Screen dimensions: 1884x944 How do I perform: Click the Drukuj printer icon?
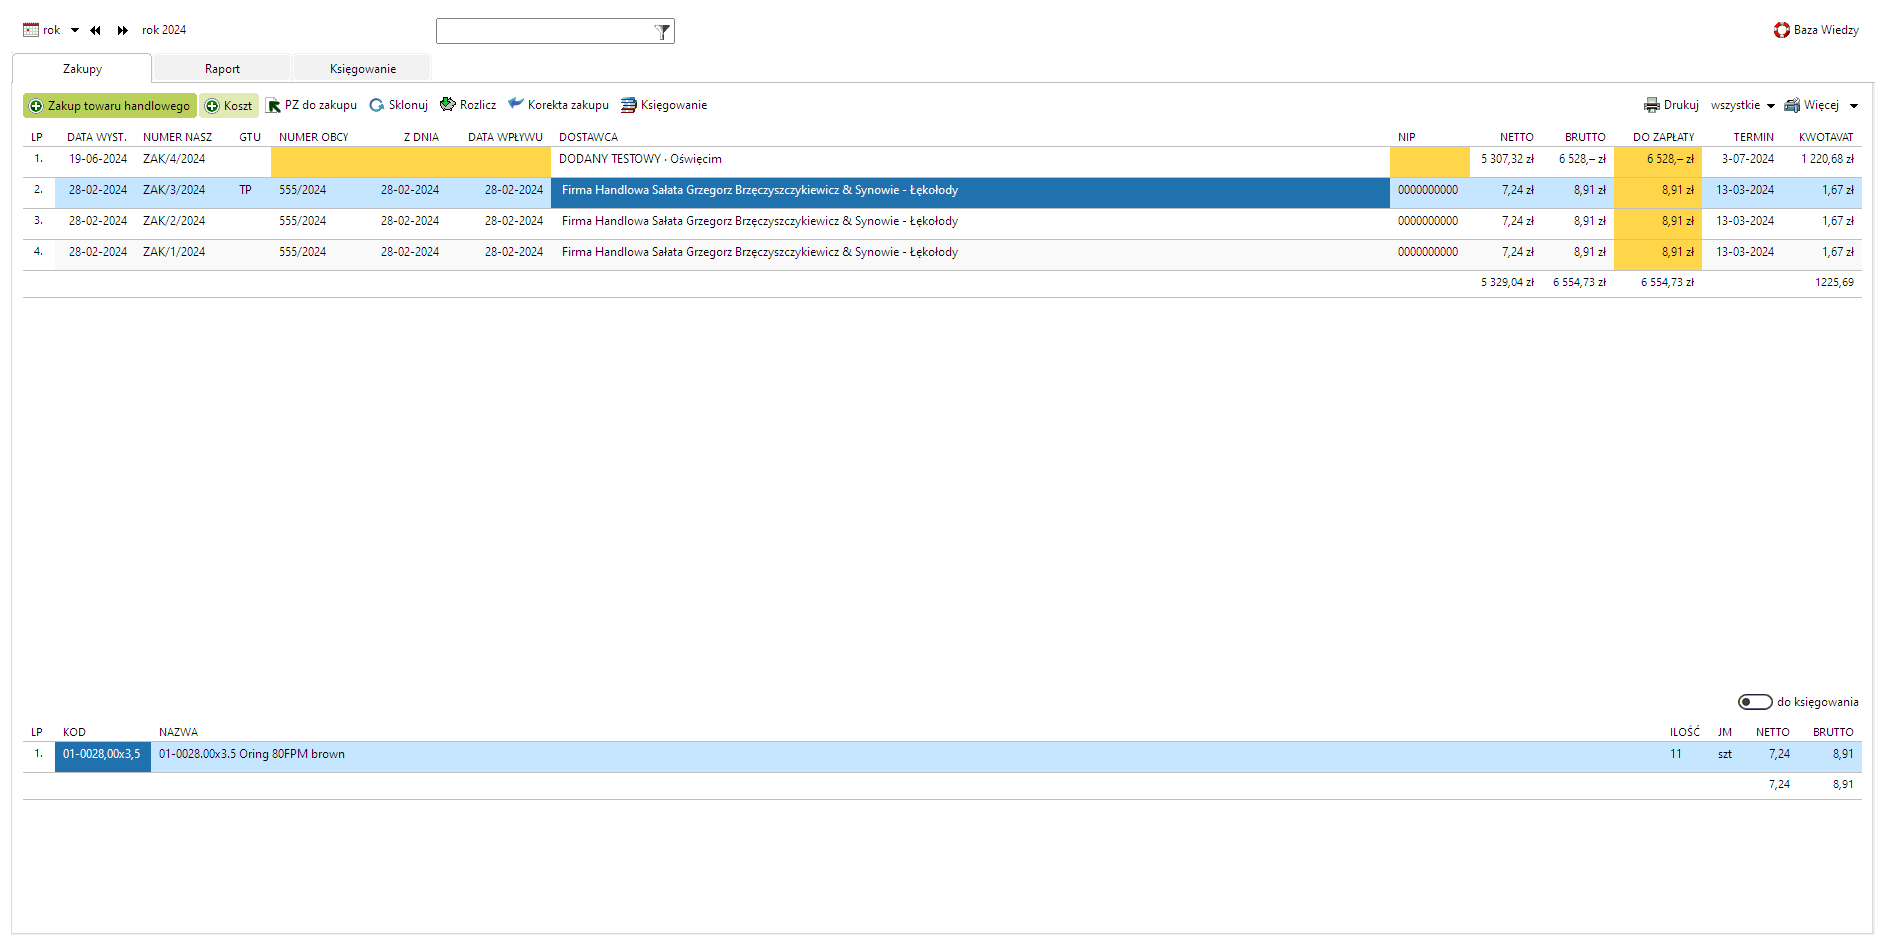click(x=1652, y=105)
